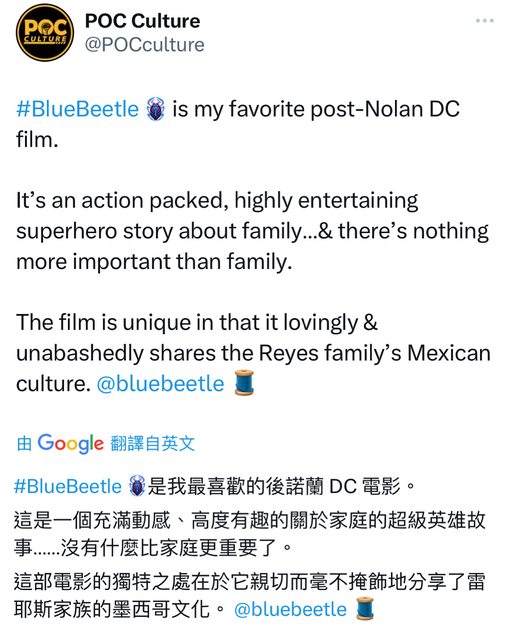Click the 'favorite post-Nolan DC film' sentence

(238, 124)
